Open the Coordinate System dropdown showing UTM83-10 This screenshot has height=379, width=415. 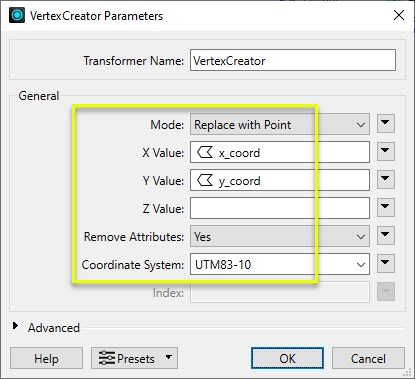point(280,264)
